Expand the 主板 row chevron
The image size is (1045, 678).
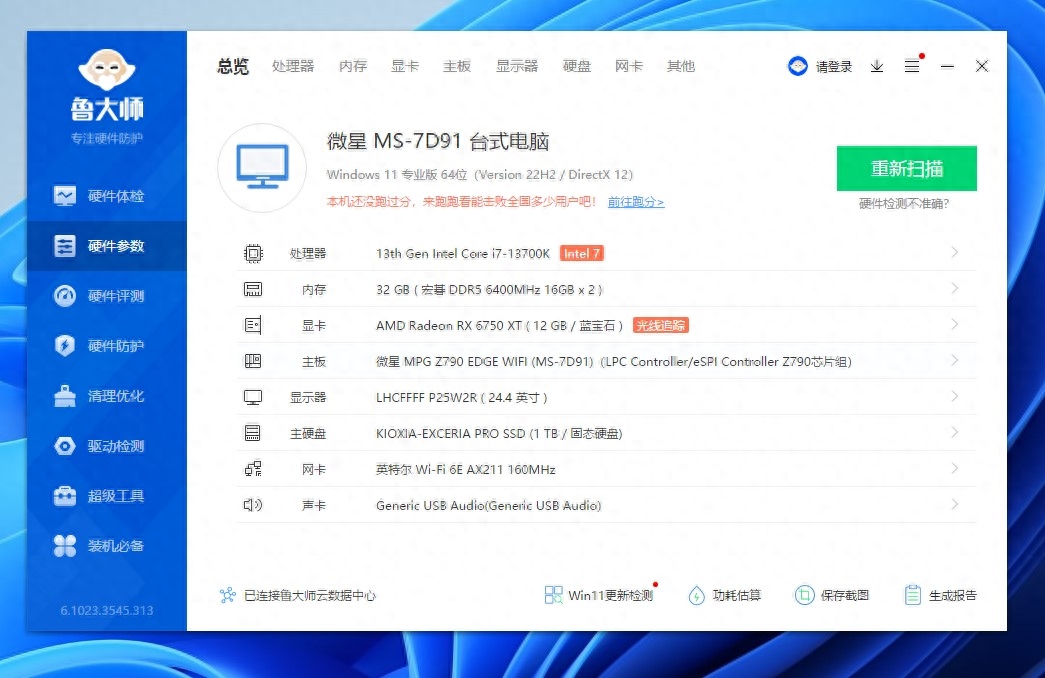coord(954,360)
